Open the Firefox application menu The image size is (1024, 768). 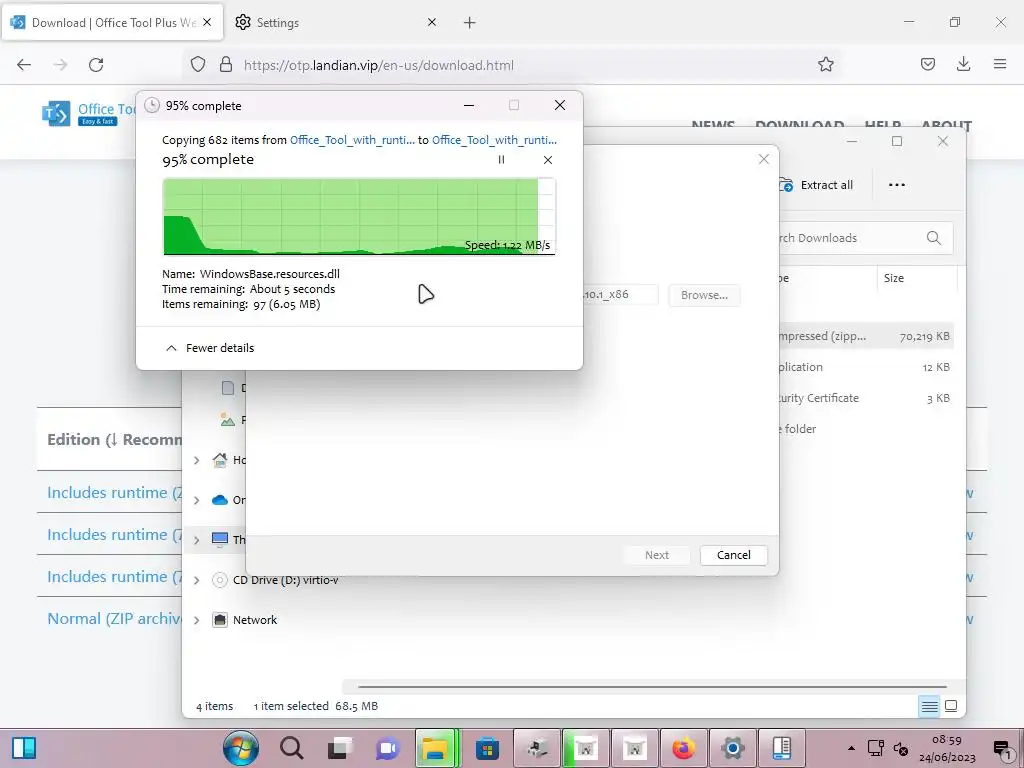click(x=999, y=65)
